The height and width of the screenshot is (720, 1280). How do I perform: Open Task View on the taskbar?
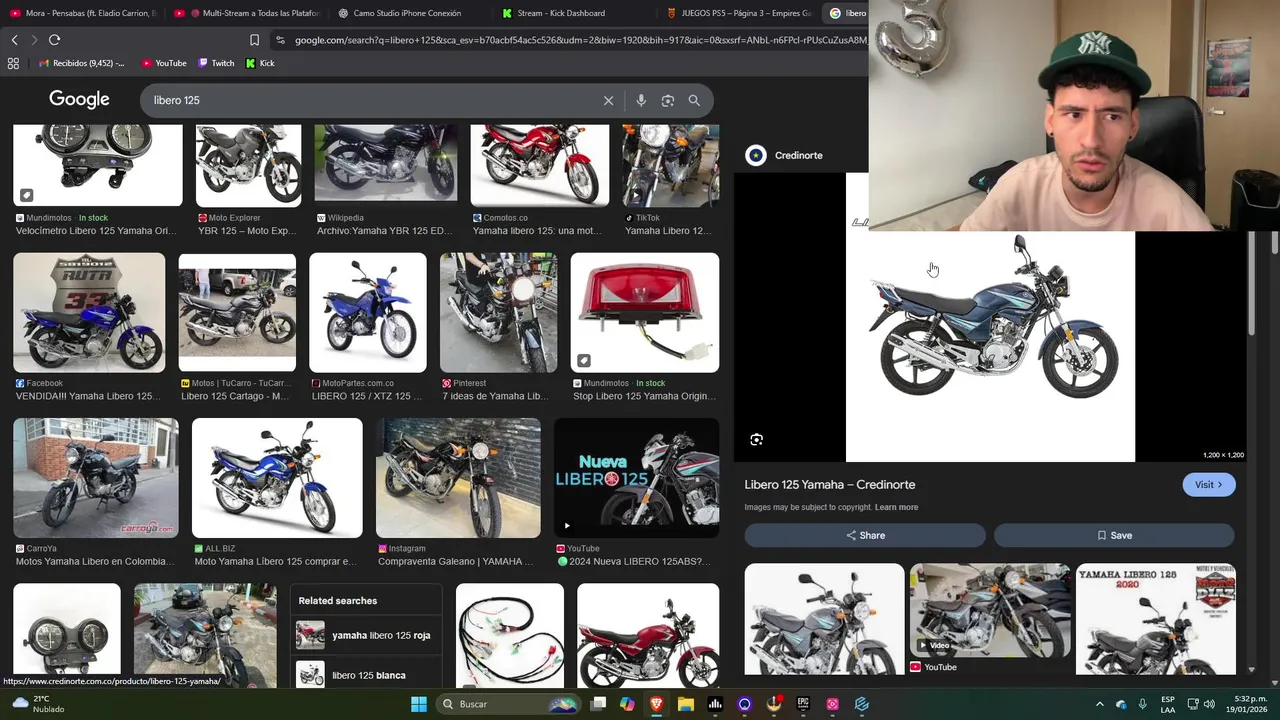pyautogui.click(x=598, y=704)
